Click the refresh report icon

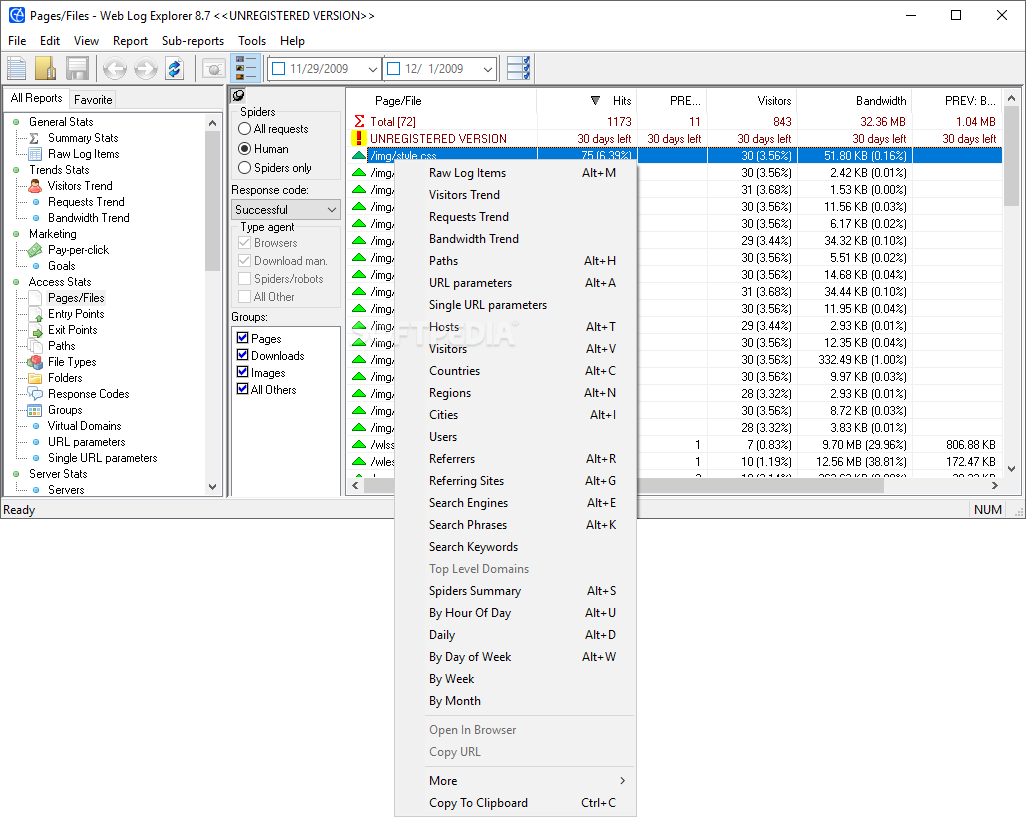(x=175, y=68)
